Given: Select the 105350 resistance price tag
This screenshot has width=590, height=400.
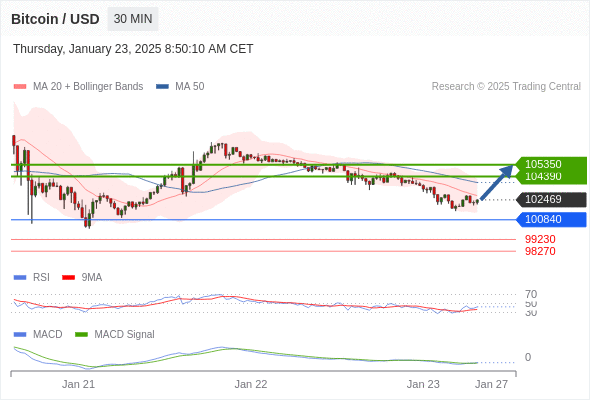Looking at the screenshot, I should click(551, 164).
